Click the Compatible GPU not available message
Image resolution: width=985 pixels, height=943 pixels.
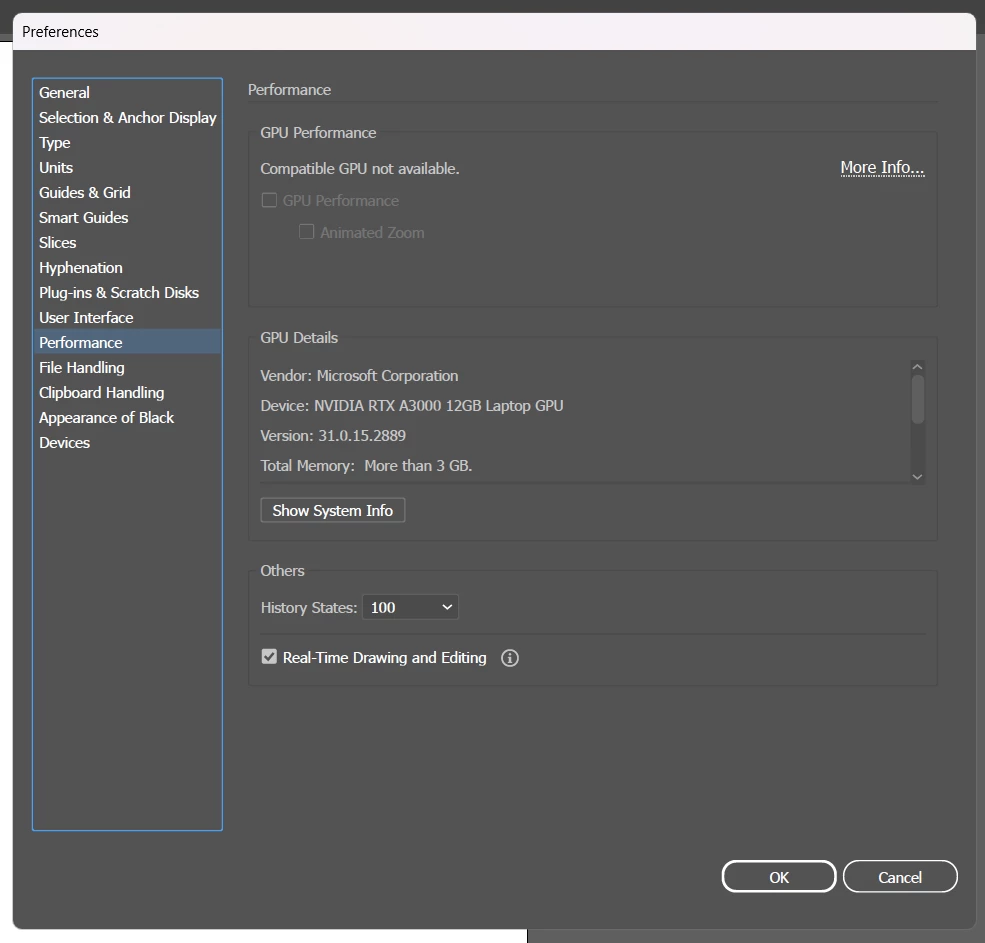360,169
